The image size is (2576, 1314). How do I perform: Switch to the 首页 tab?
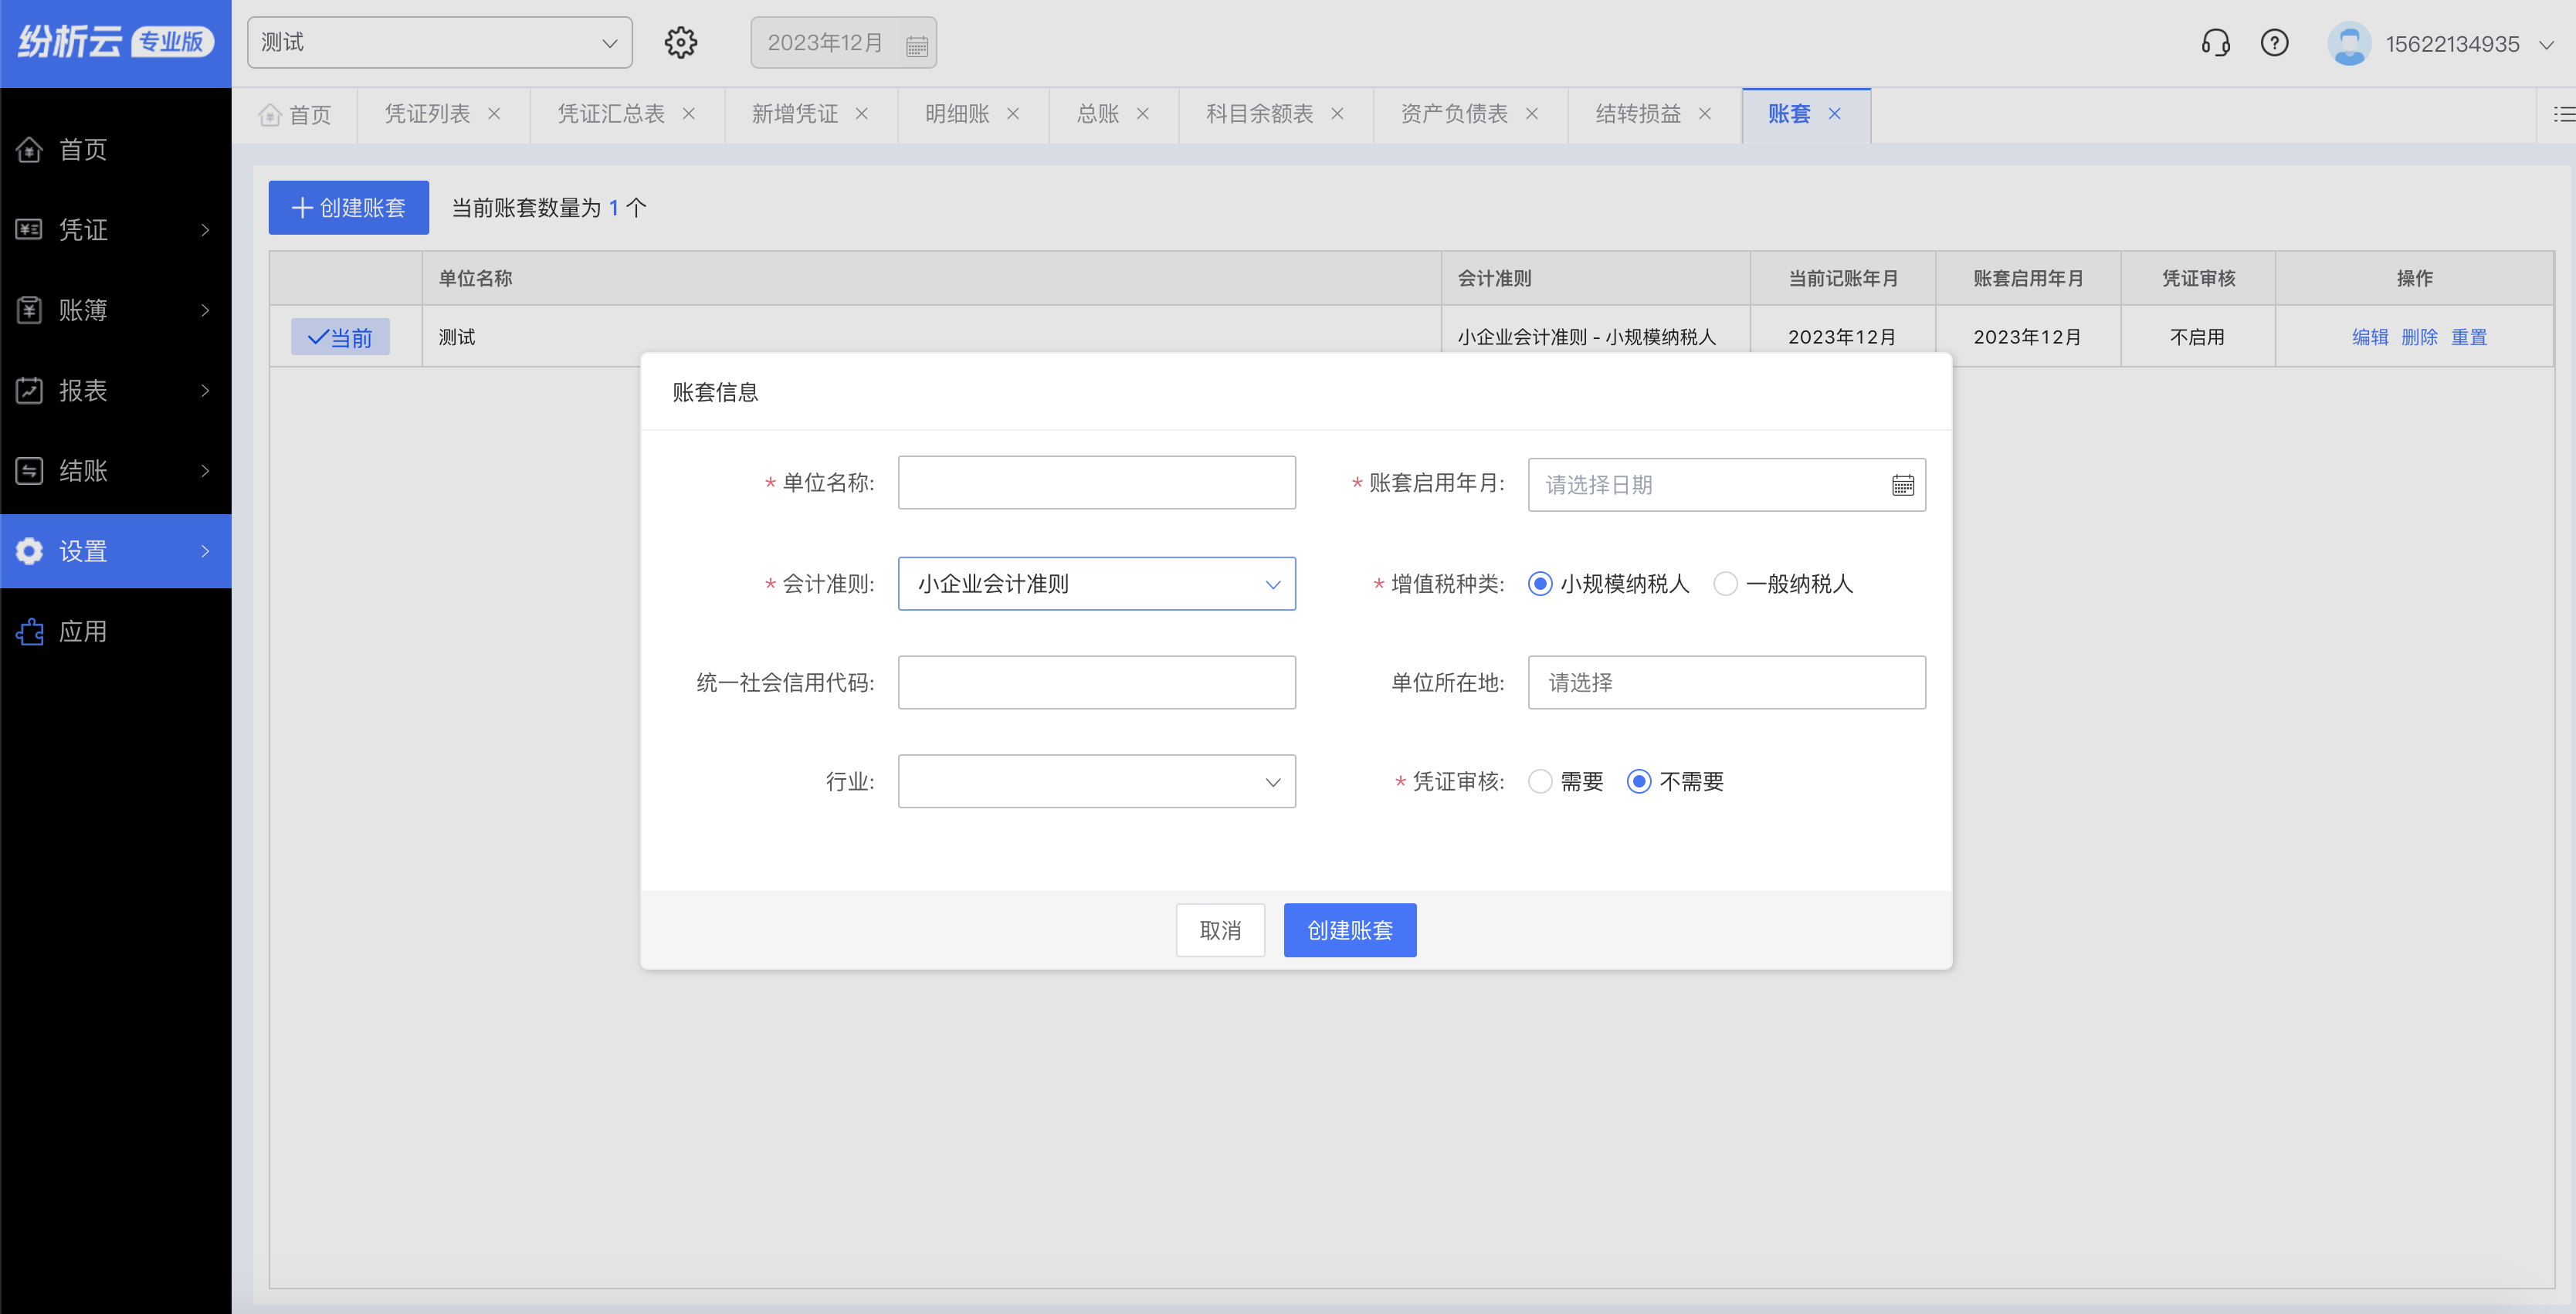295,115
